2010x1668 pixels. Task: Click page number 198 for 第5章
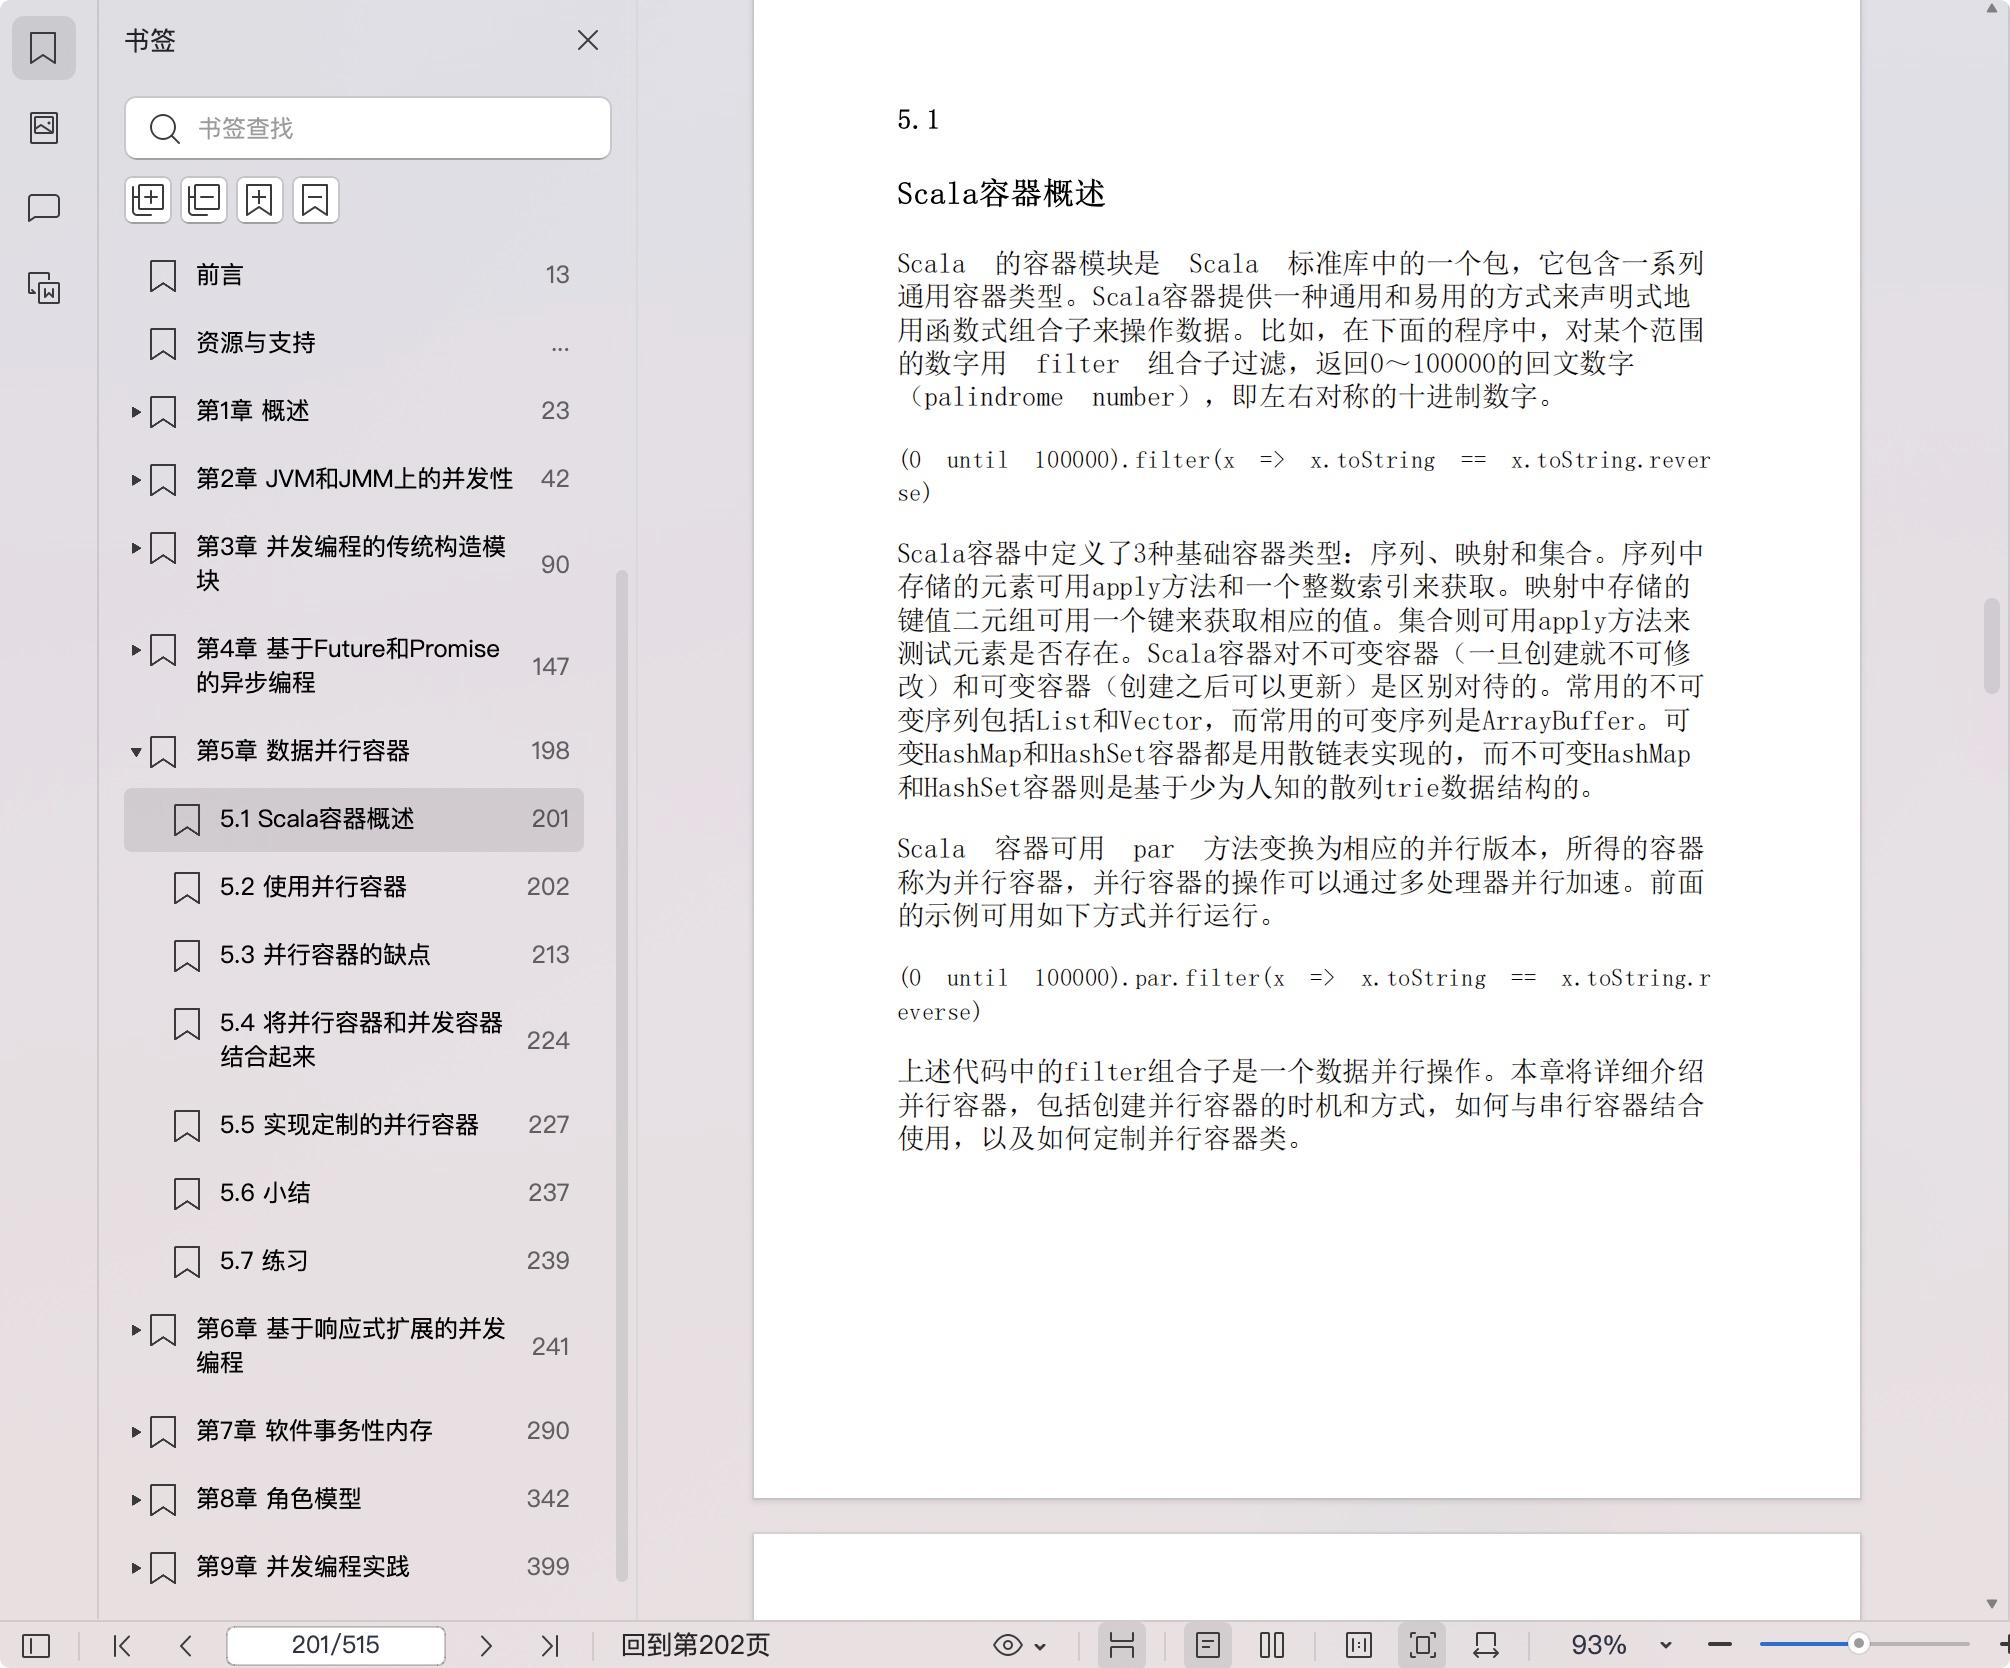(550, 751)
